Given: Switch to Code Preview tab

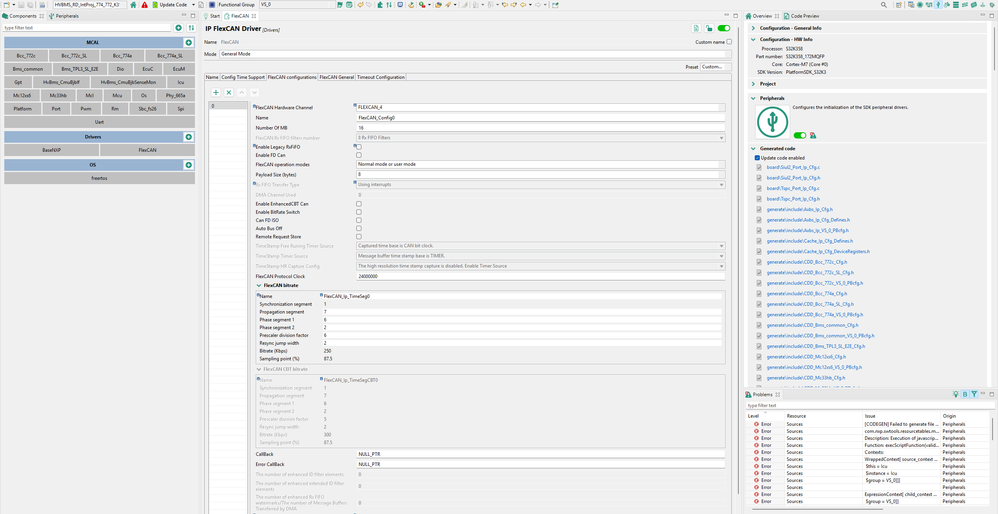Looking at the screenshot, I should (x=802, y=16).
